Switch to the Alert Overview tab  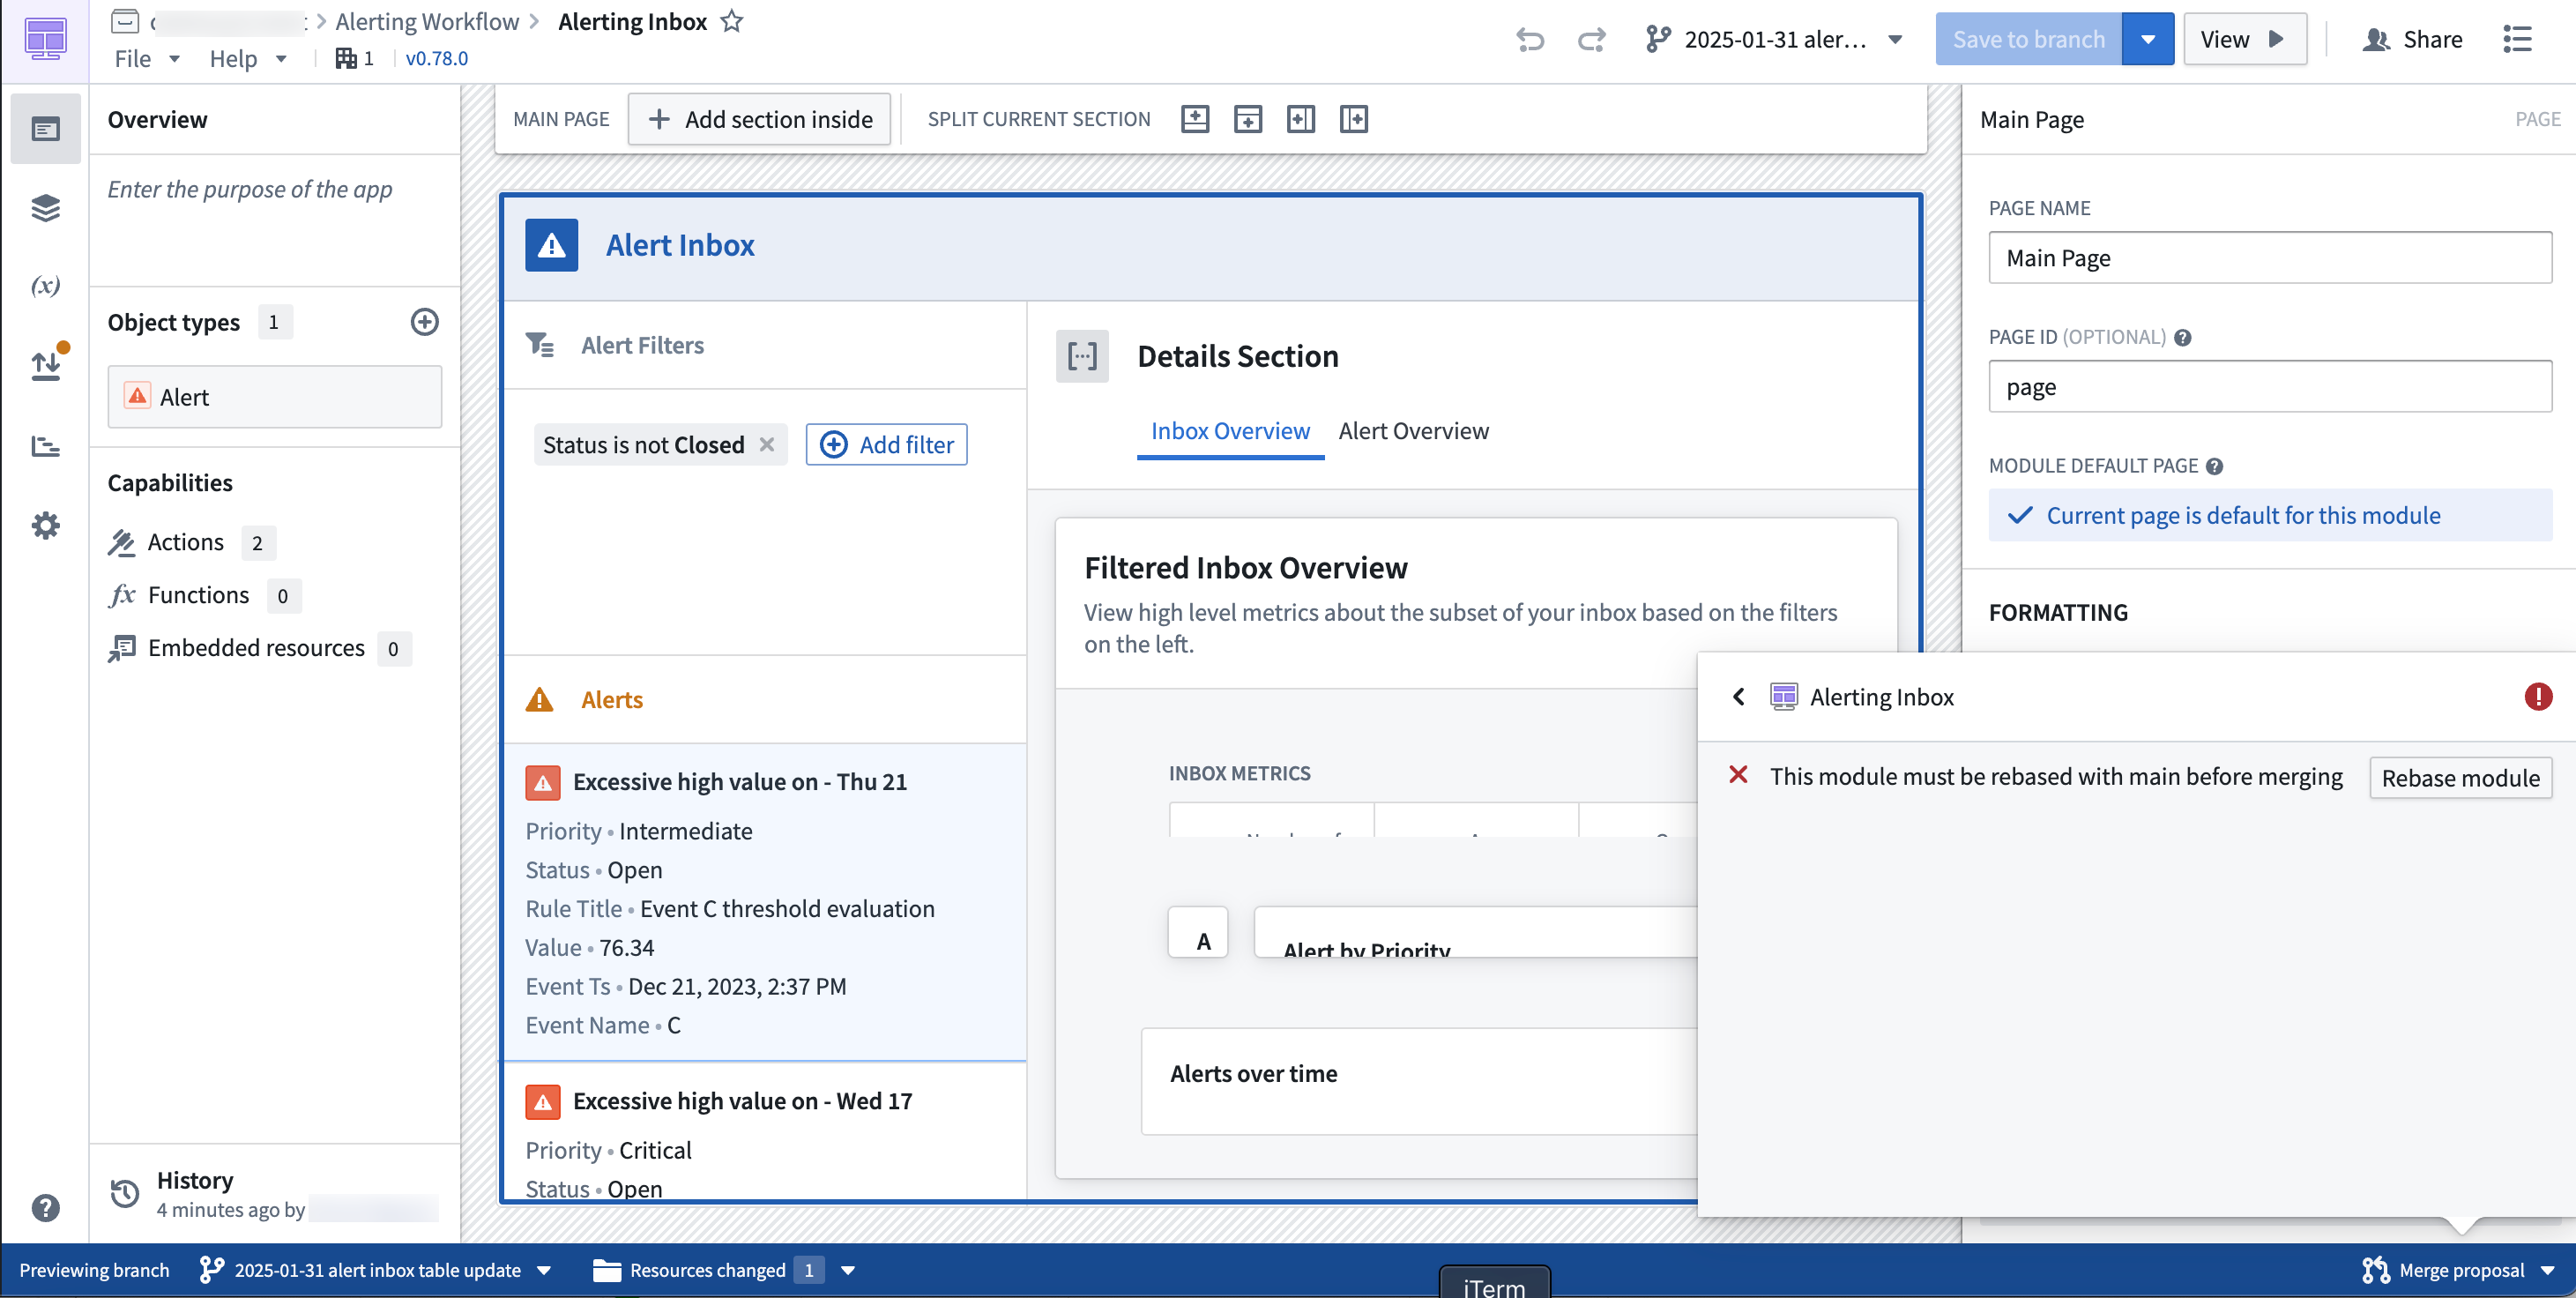tap(1413, 431)
